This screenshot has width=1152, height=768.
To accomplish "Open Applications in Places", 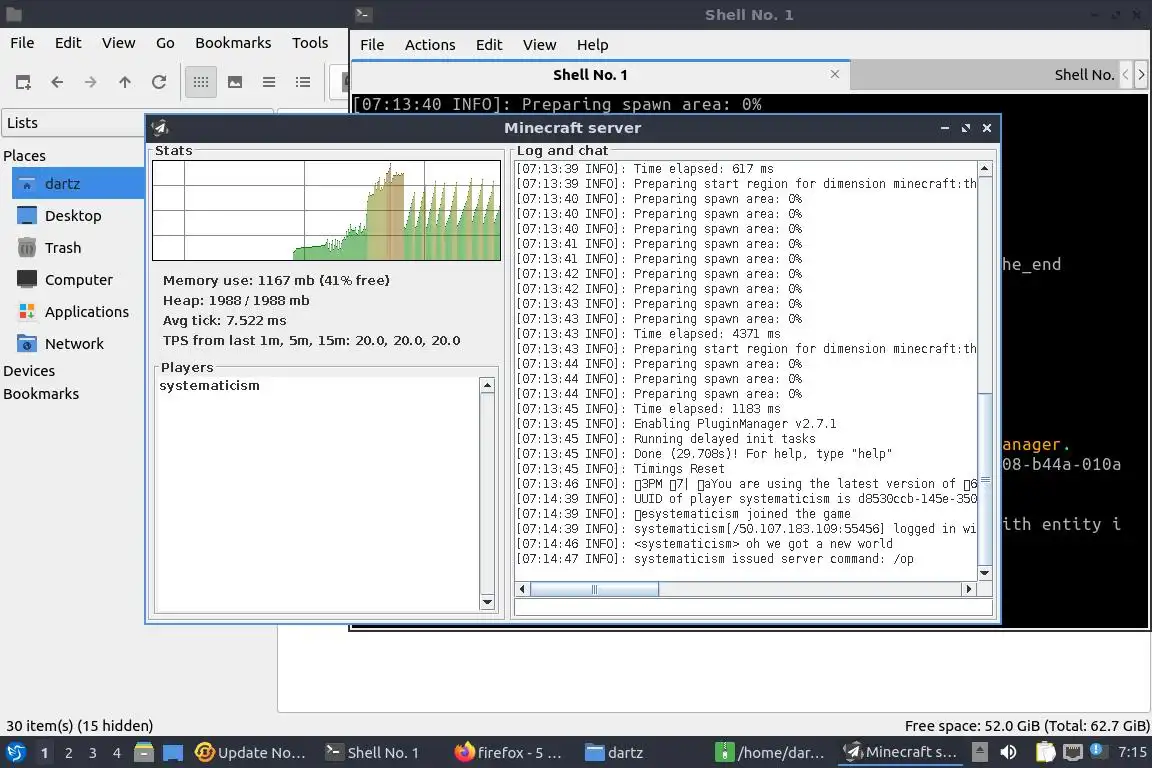I will point(87,312).
